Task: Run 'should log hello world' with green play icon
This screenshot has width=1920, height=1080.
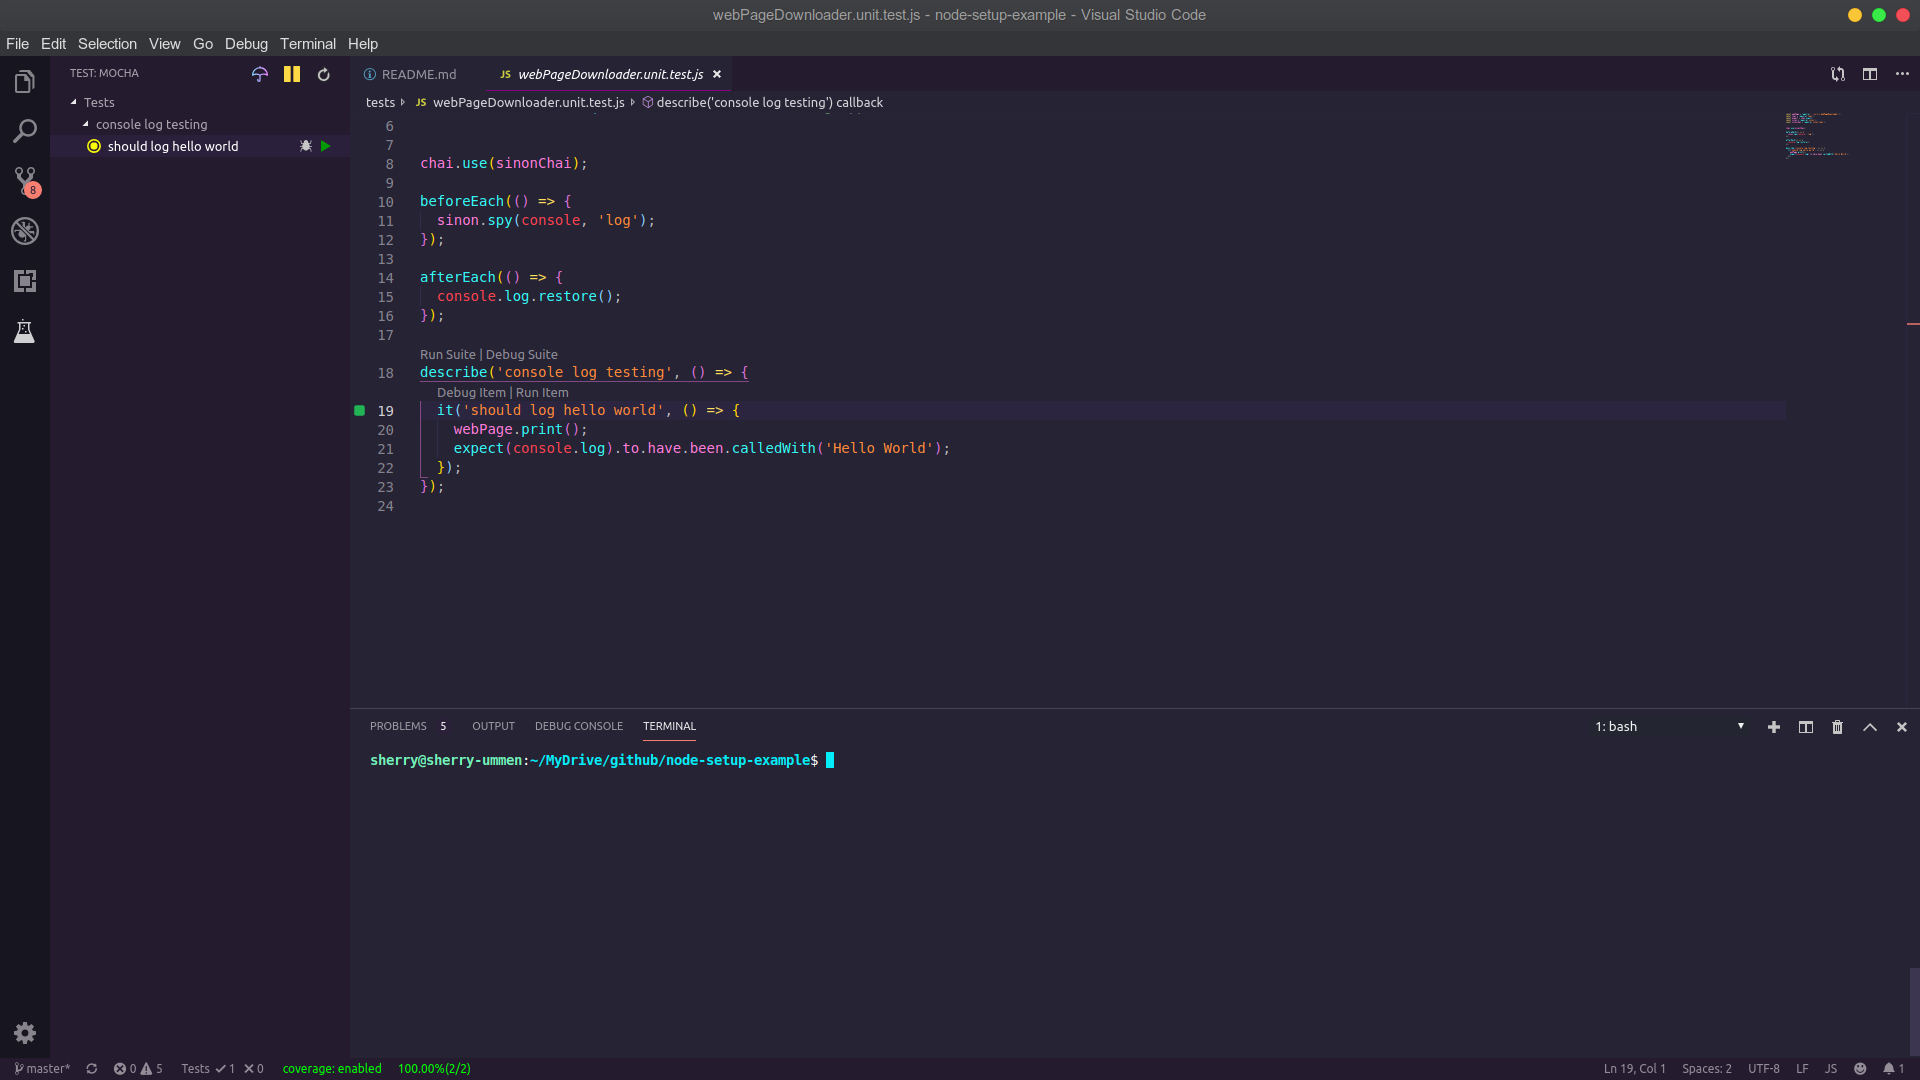Action: (x=326, y=146)
